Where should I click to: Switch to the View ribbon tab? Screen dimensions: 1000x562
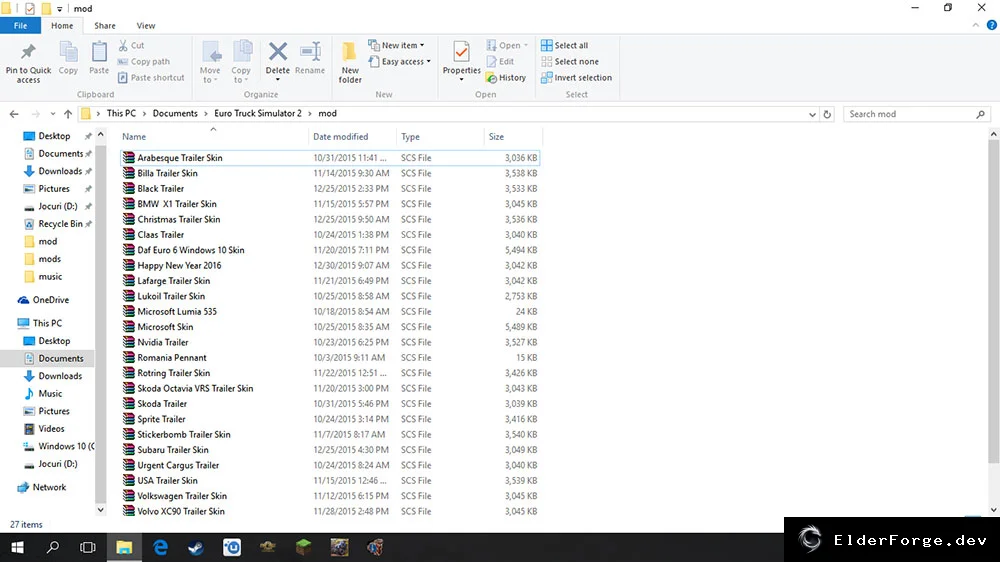(x=145, y=26)
